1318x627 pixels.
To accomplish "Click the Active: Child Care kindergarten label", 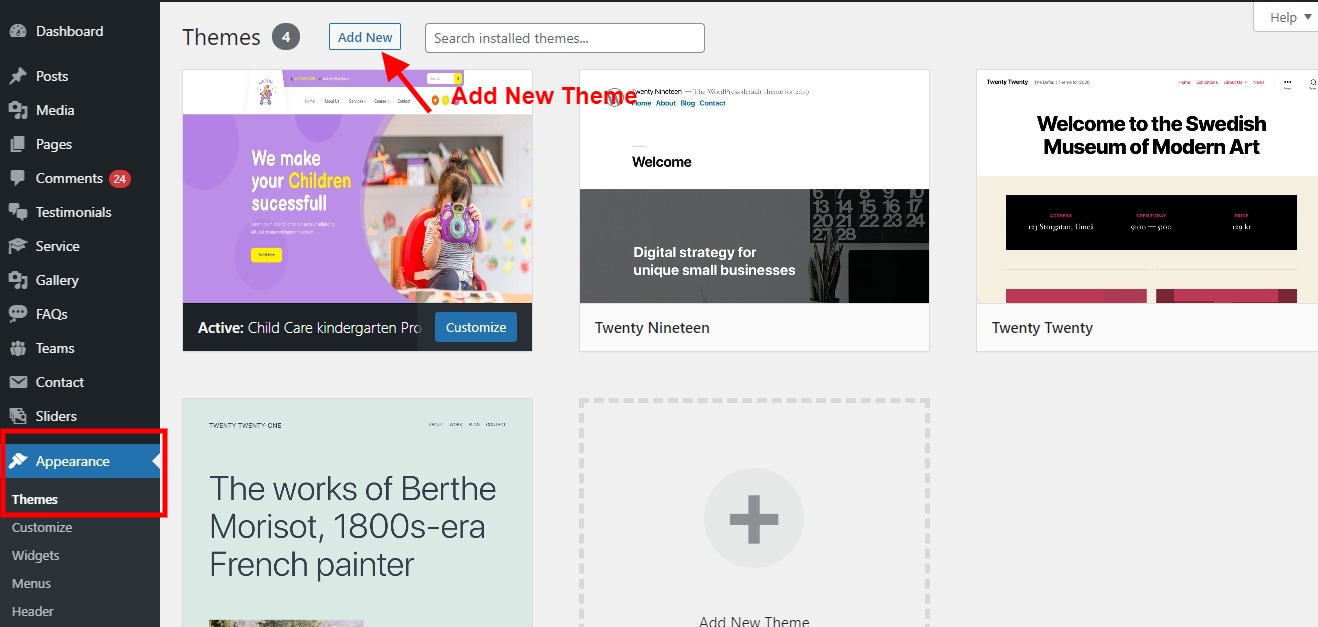I will pos(309,327).
